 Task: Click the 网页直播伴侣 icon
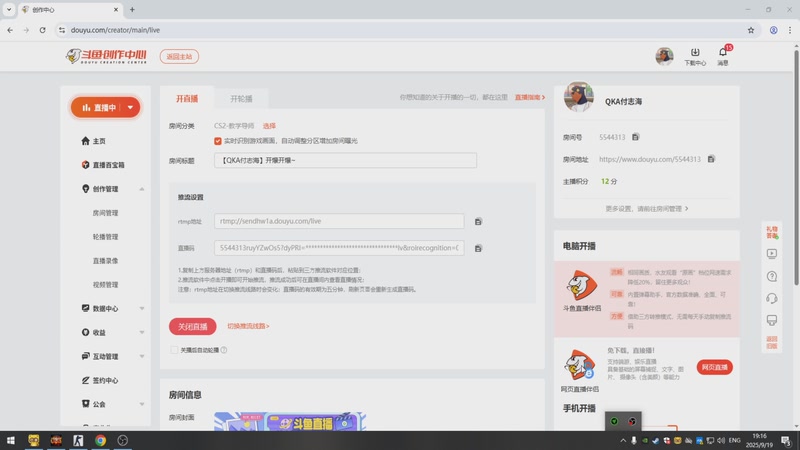pos(580,364)
